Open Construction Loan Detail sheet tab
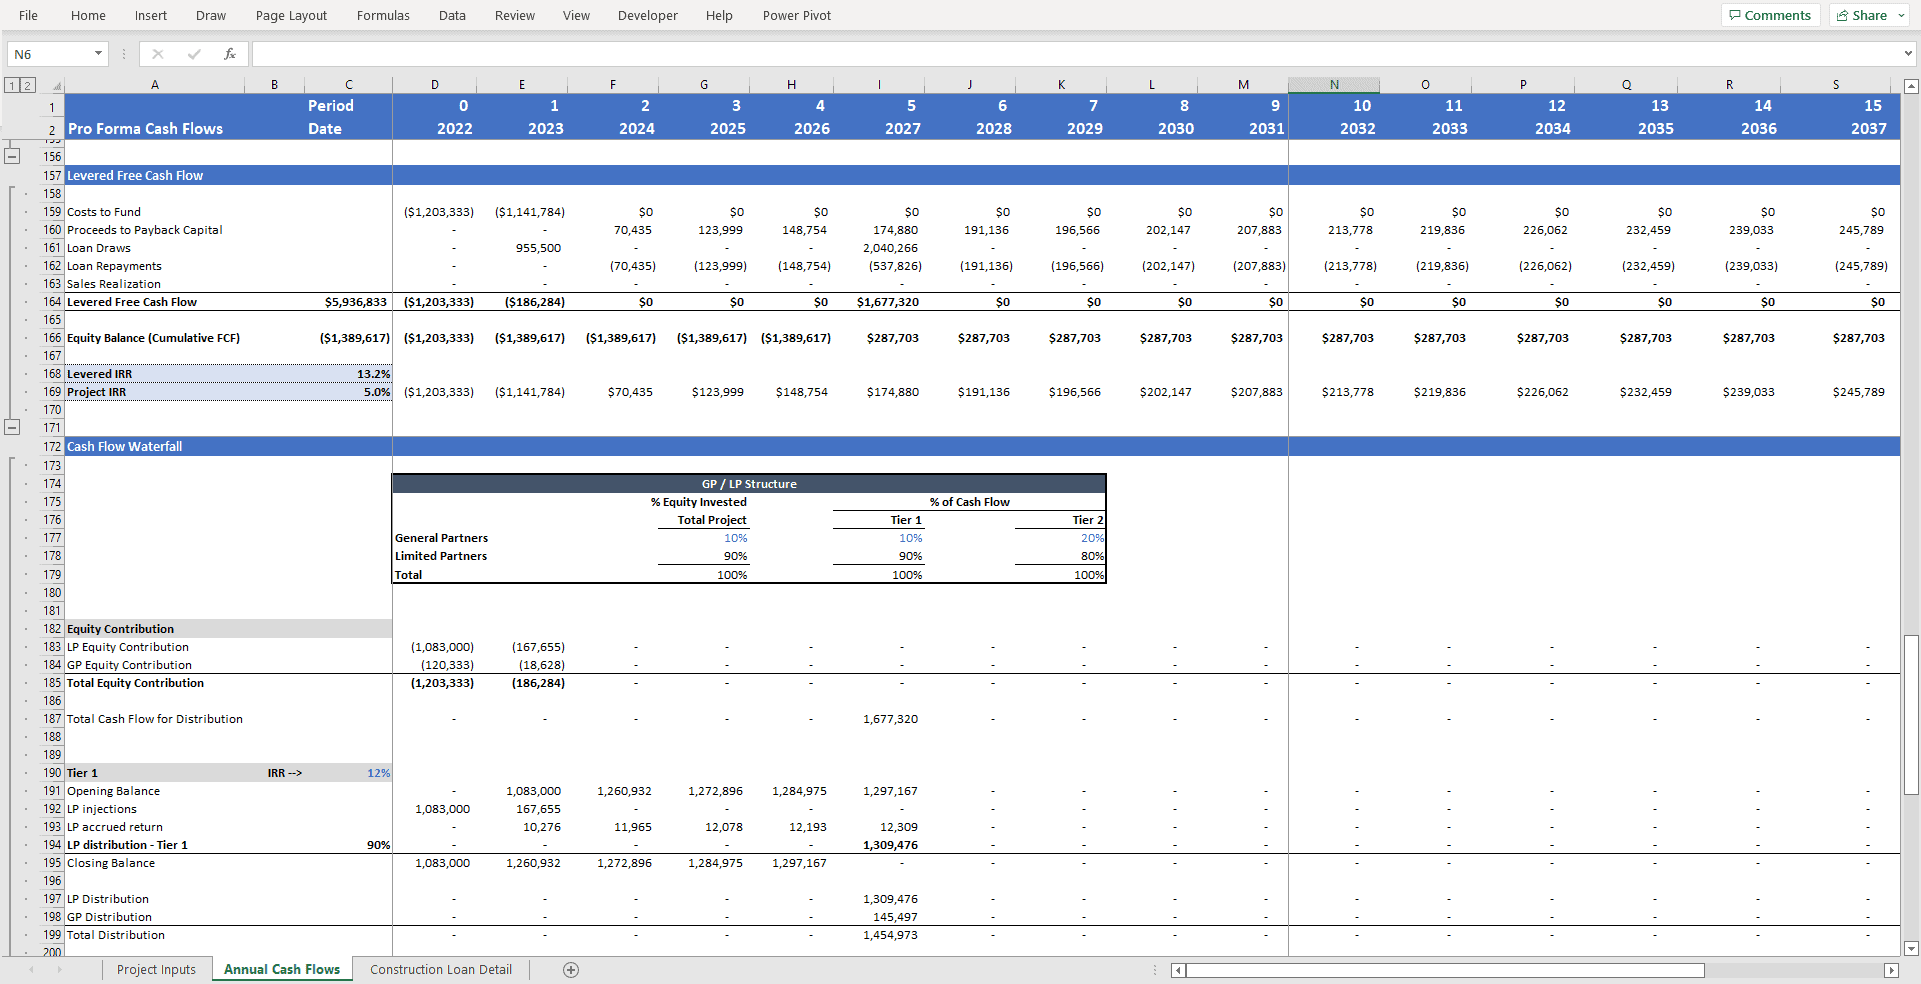This screenshot has height=984, width=1921. pos(441,969)
